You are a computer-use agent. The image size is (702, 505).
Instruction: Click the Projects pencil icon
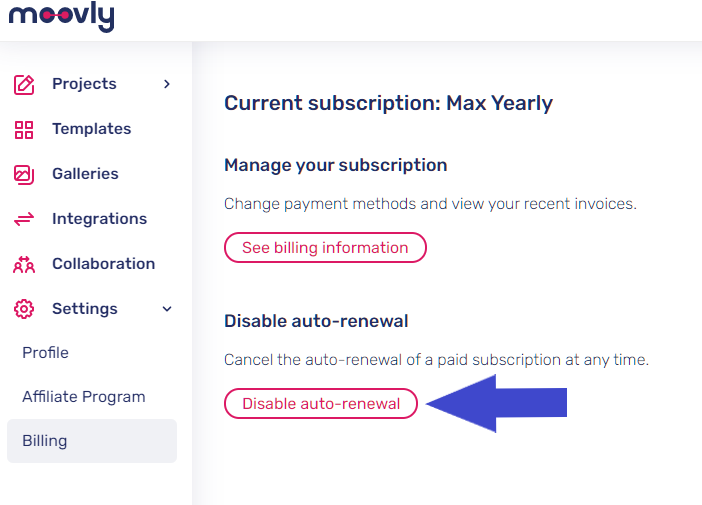click(24, 84)
